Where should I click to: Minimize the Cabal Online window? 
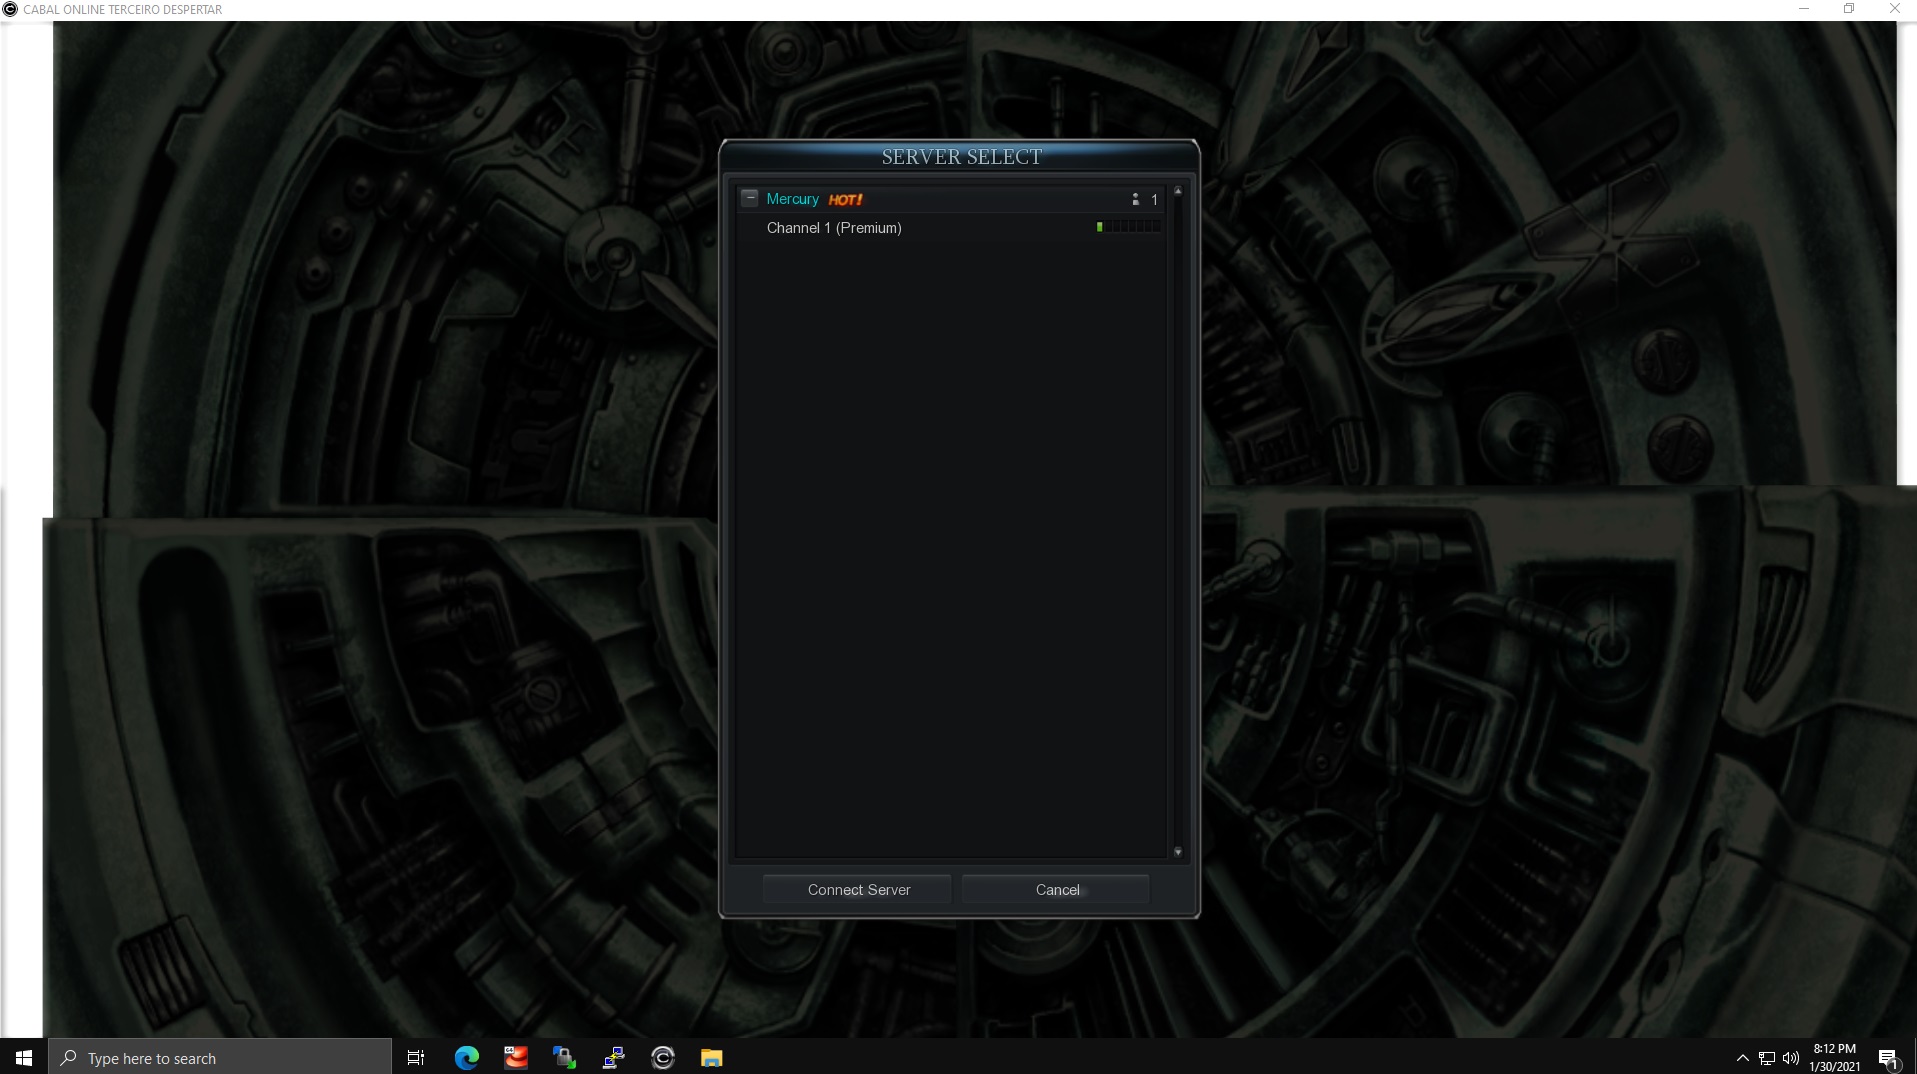tap(1804, 9)
